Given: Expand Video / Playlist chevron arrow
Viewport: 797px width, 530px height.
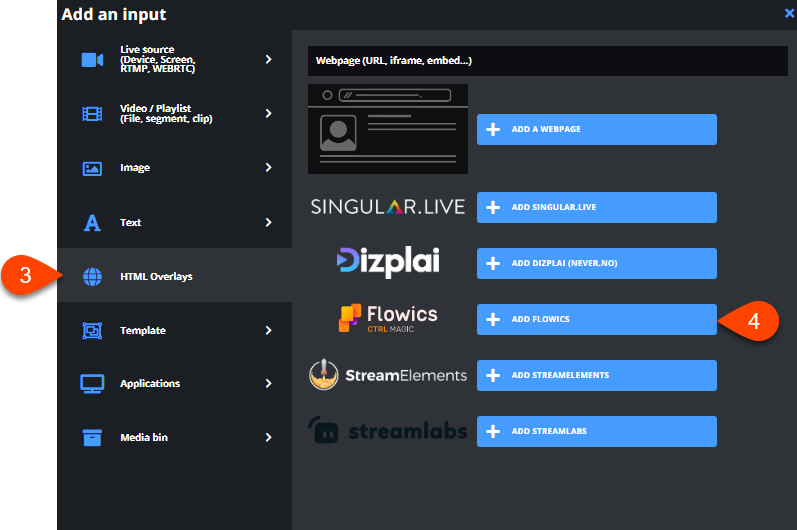Looking at the screenshot, I should [268, 113].
